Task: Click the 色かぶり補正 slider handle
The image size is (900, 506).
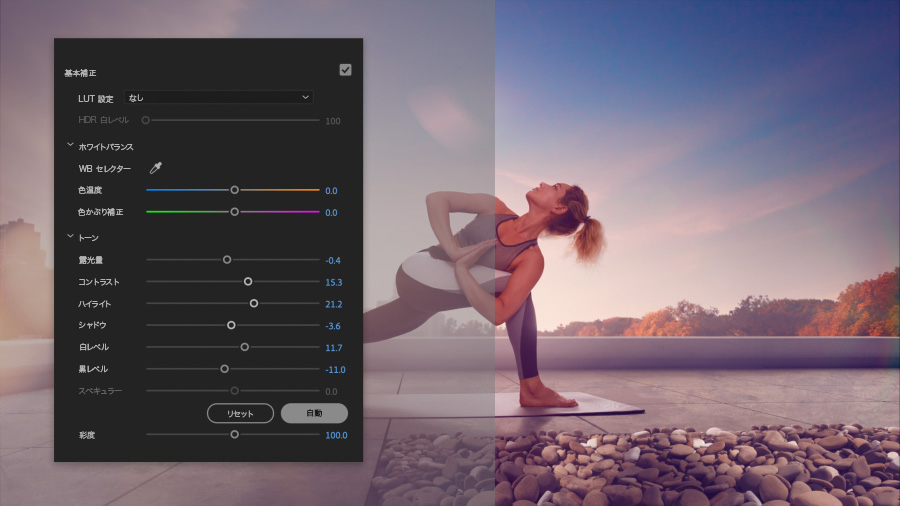Action: pyautogui.click(x=234, y=212)
